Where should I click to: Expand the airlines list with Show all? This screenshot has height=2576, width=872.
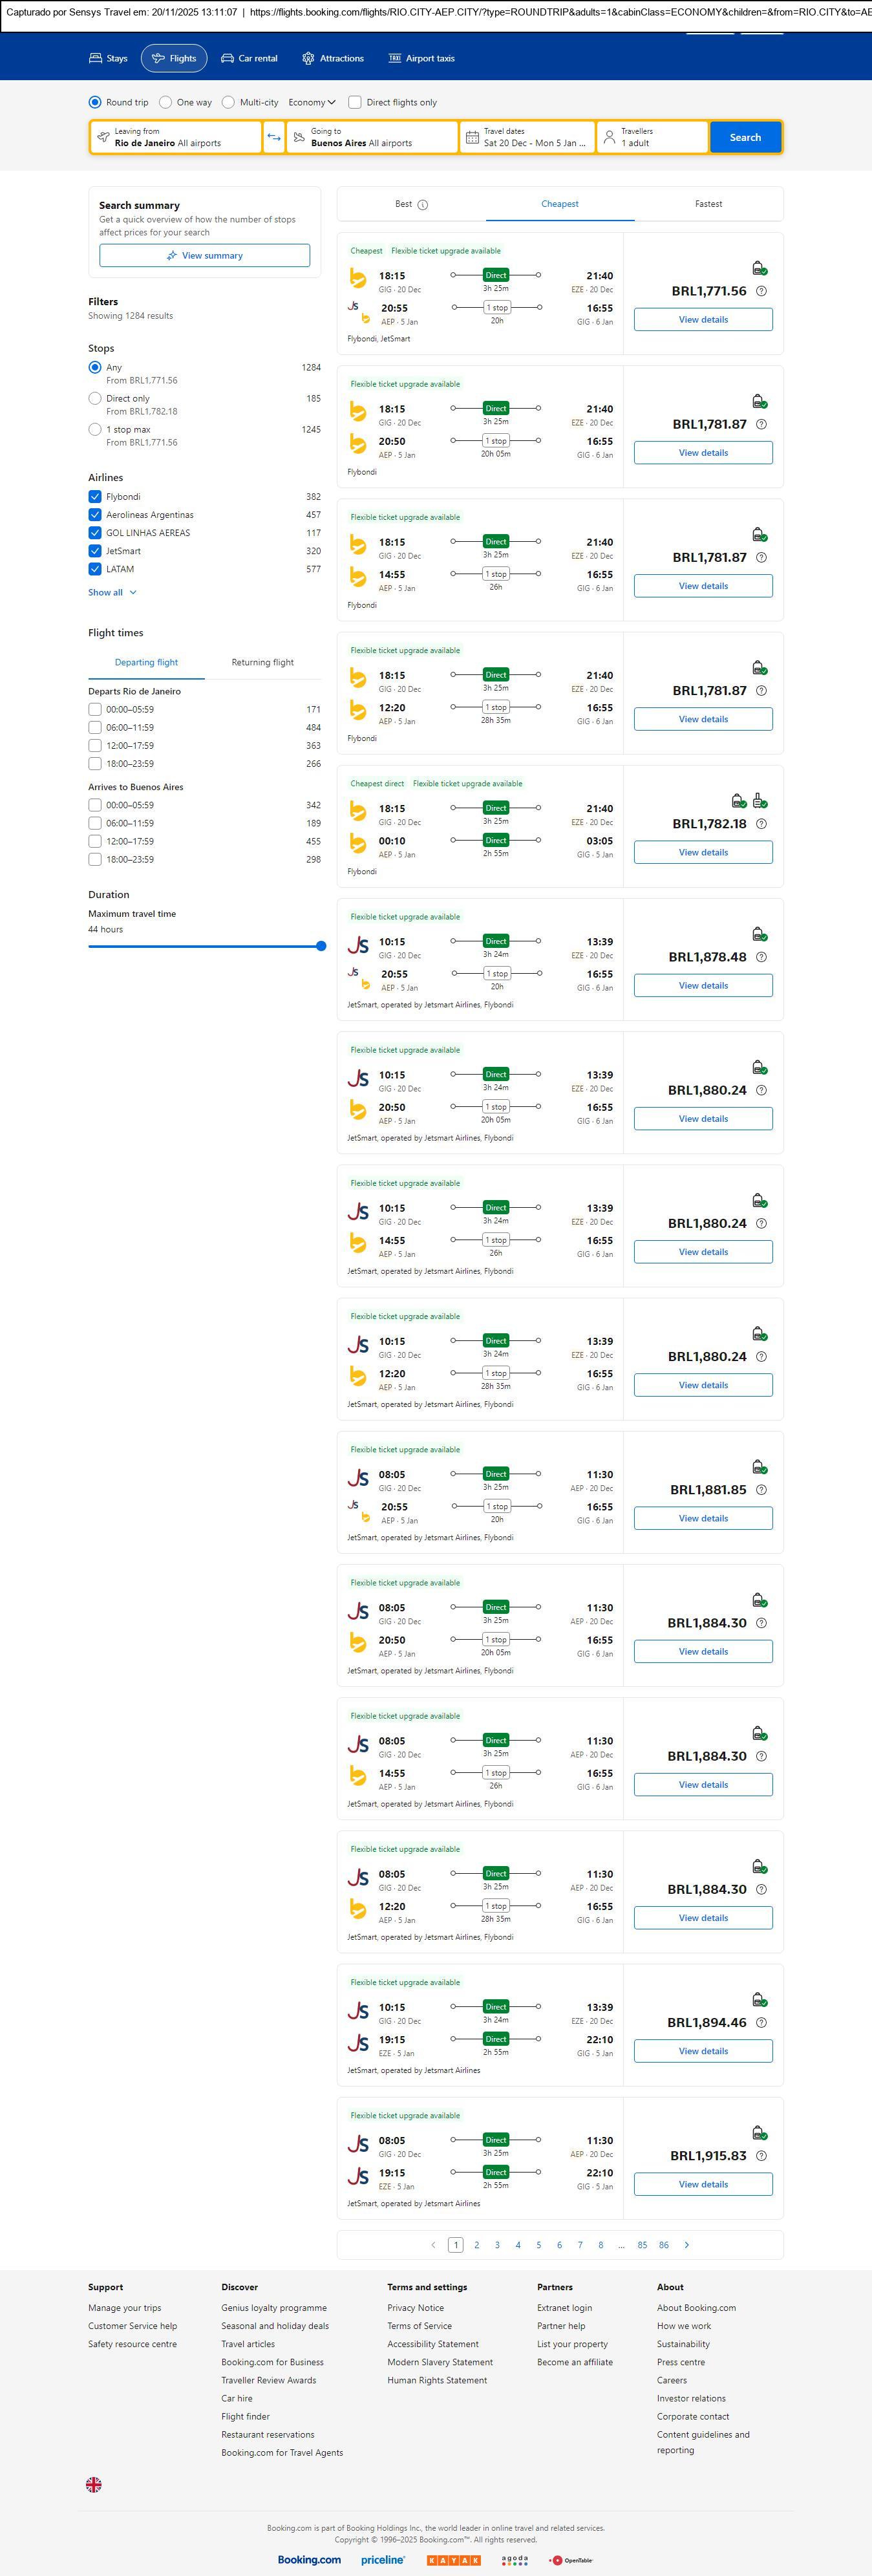coord(112,592)
